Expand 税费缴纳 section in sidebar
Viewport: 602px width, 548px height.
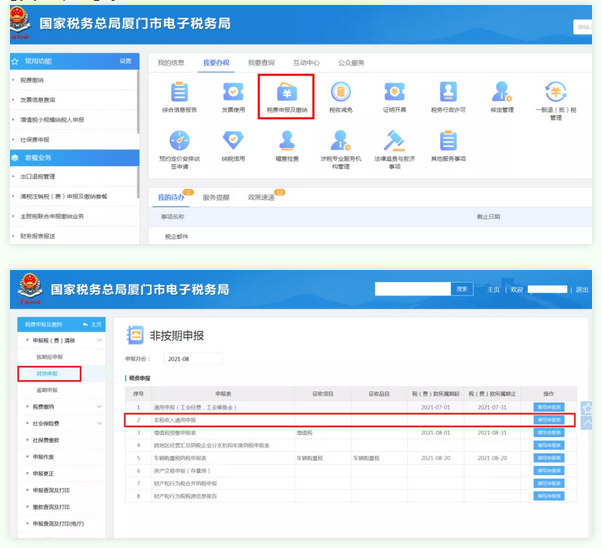pos(62,407)
